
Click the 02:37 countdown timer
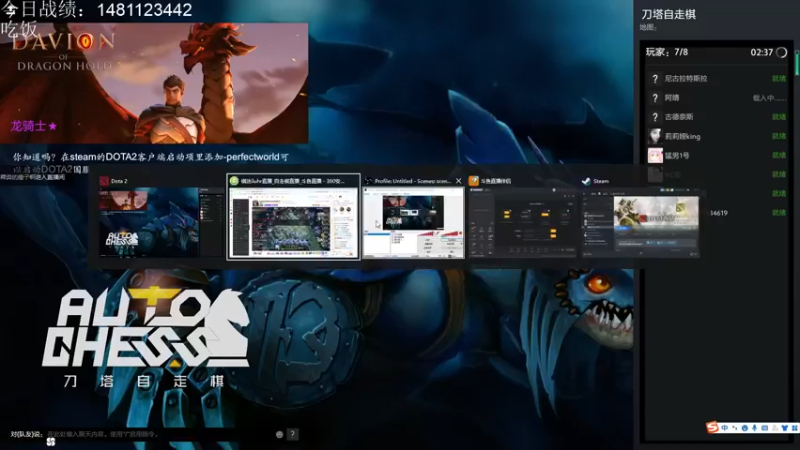pos(761,52)
